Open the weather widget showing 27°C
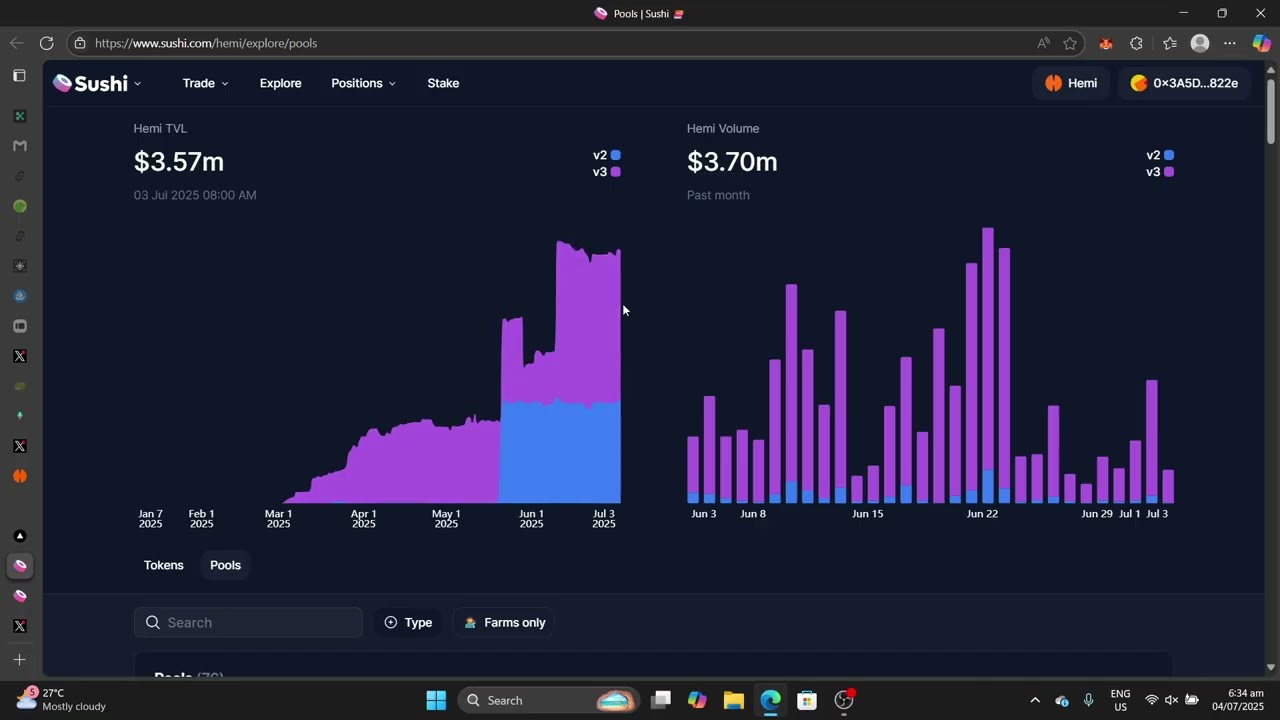Image resolution: width=1280 pixels, height=720 pixels. click(x=60, y=699)
